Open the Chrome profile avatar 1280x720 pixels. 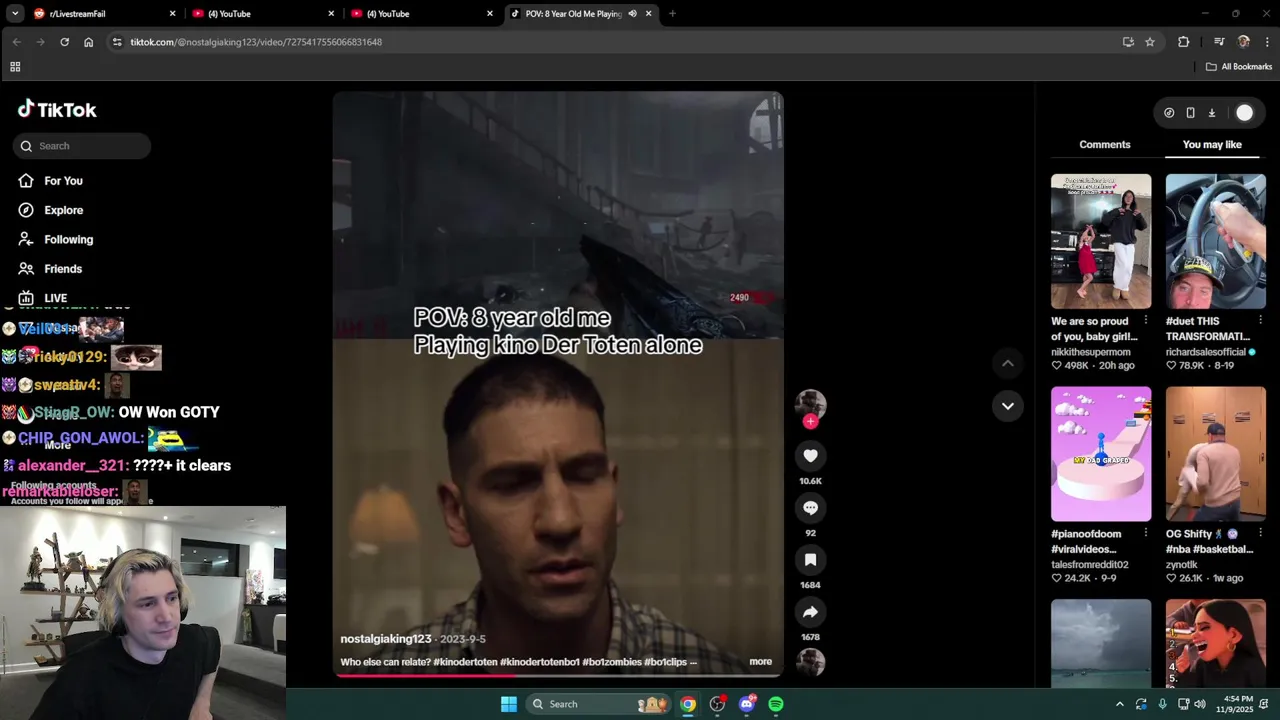coord(1244,42)
